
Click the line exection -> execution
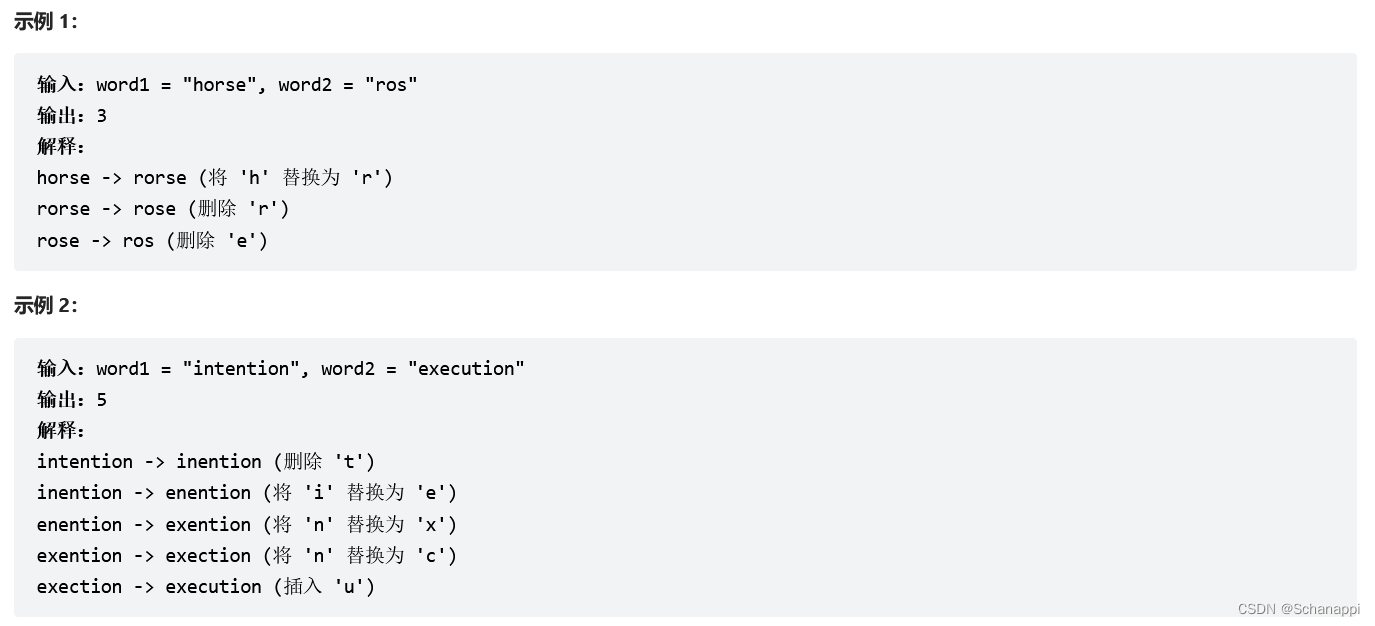click(x=206, y=587)
